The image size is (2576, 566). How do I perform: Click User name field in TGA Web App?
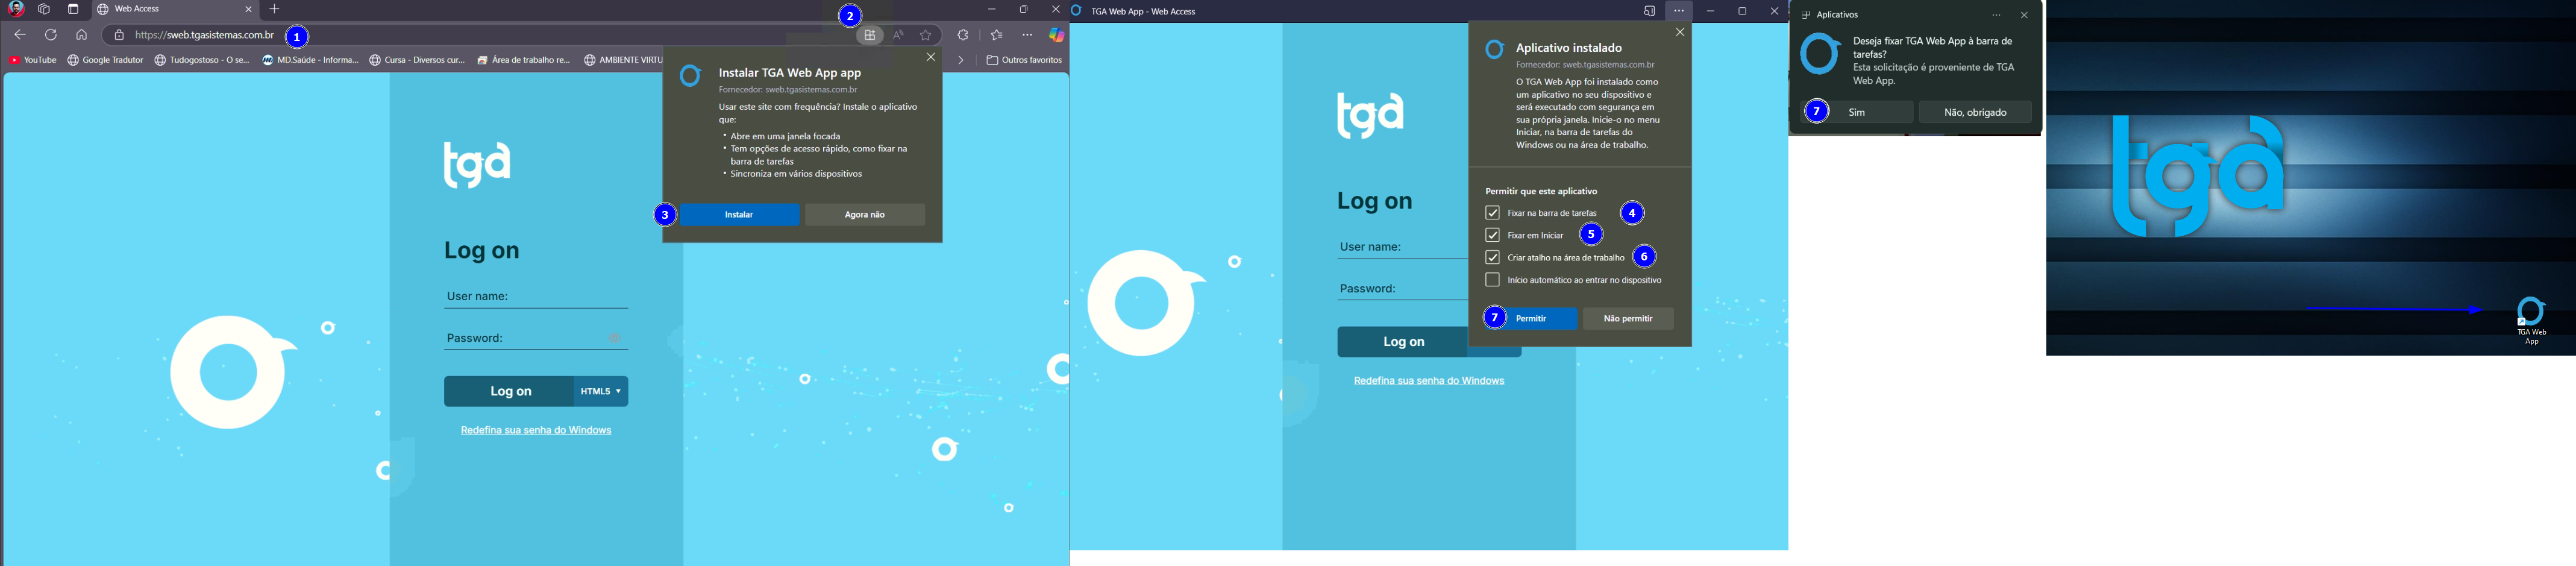(x=1402, y=247)
